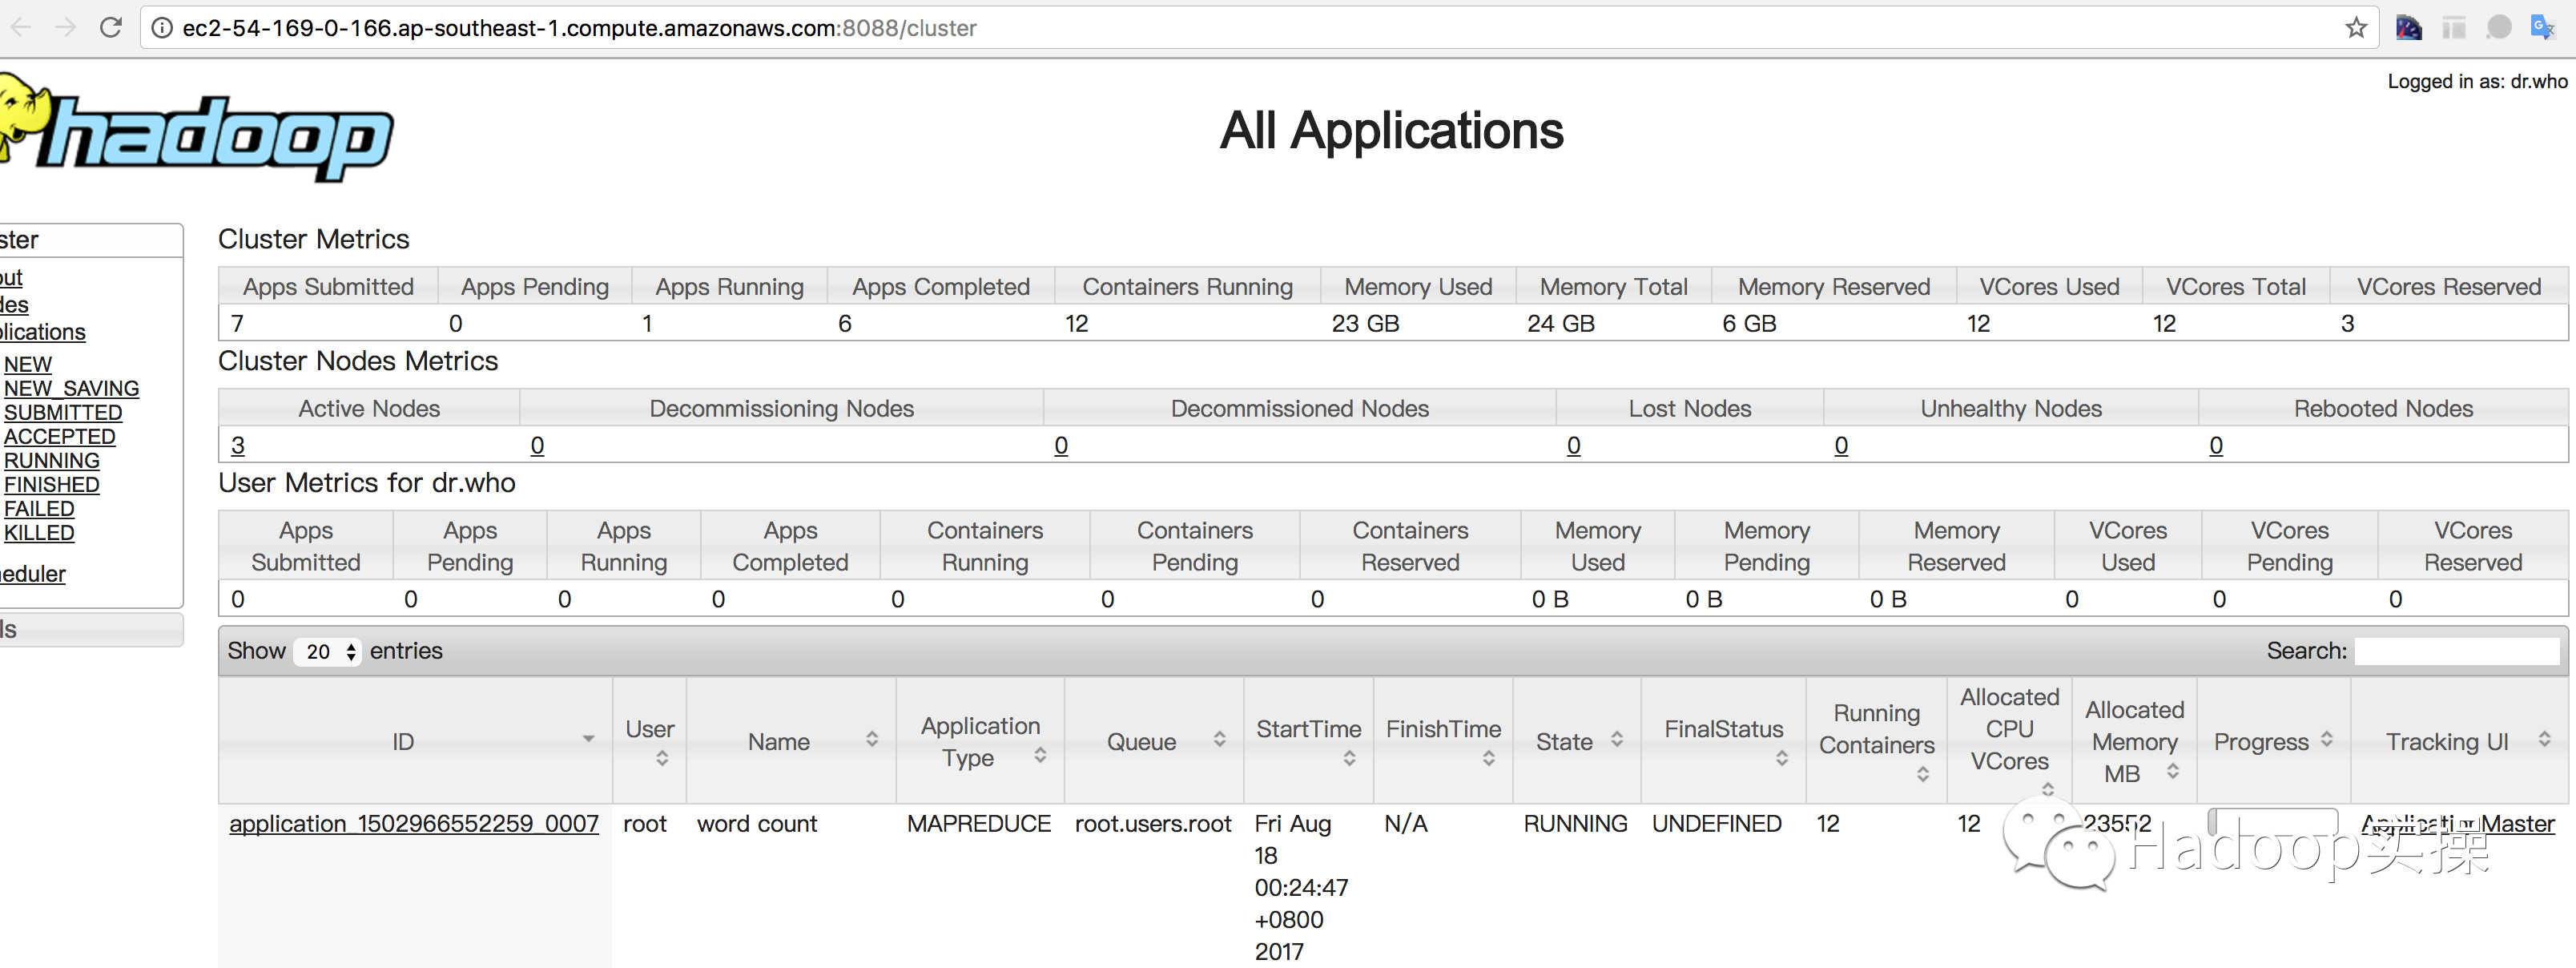Click the Logged in as dr.who text
The height and width of the screenshot is (968, 2576).
coord(2477,82)
